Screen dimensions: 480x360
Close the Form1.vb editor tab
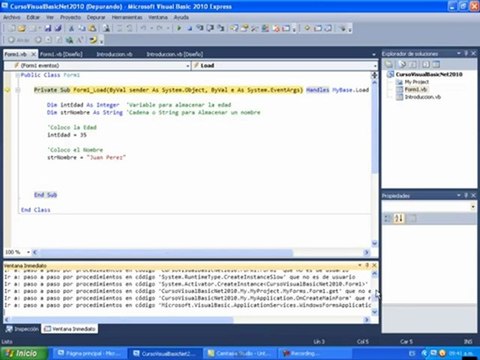33,54
